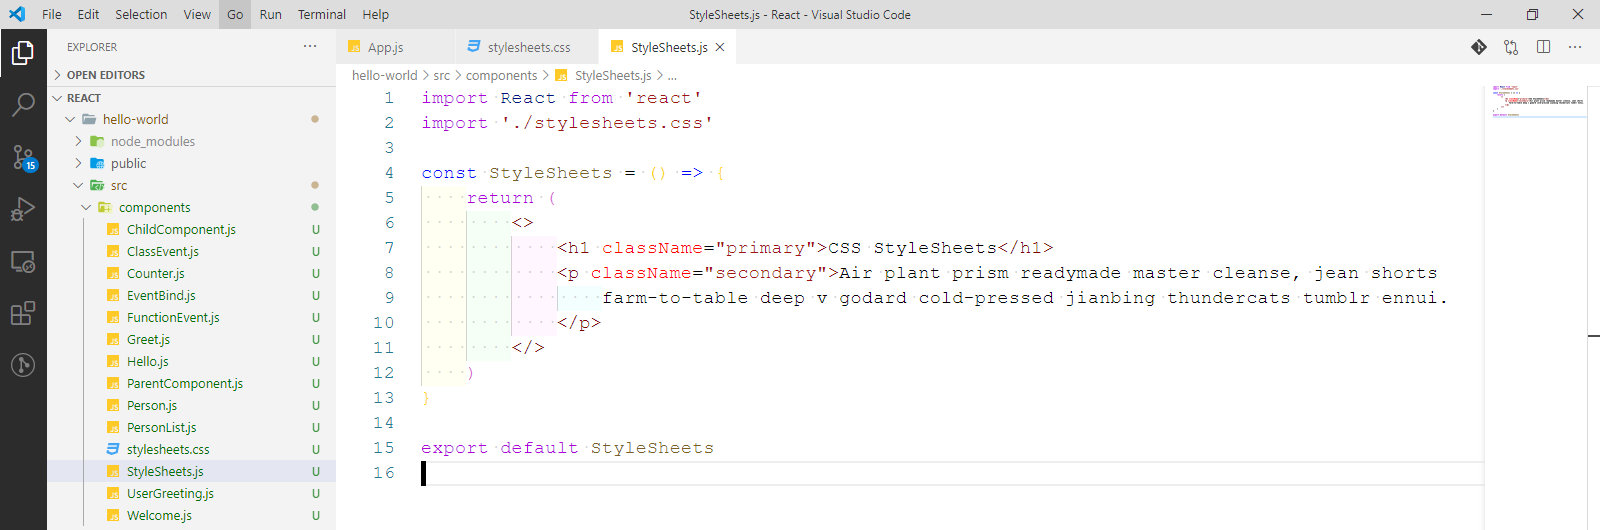Image resolution: width=1600 pixels, height=530 pixels.
Task: Open ClassEvent.js in explorer
Action: pos(163,251)
